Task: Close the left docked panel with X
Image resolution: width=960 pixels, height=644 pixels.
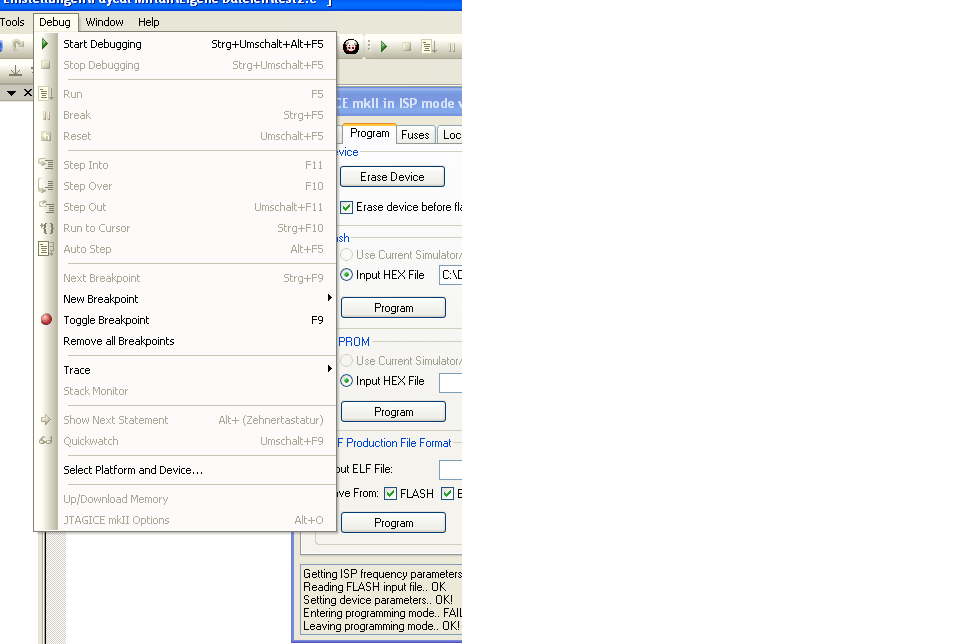Action: [x=28, y=92]
